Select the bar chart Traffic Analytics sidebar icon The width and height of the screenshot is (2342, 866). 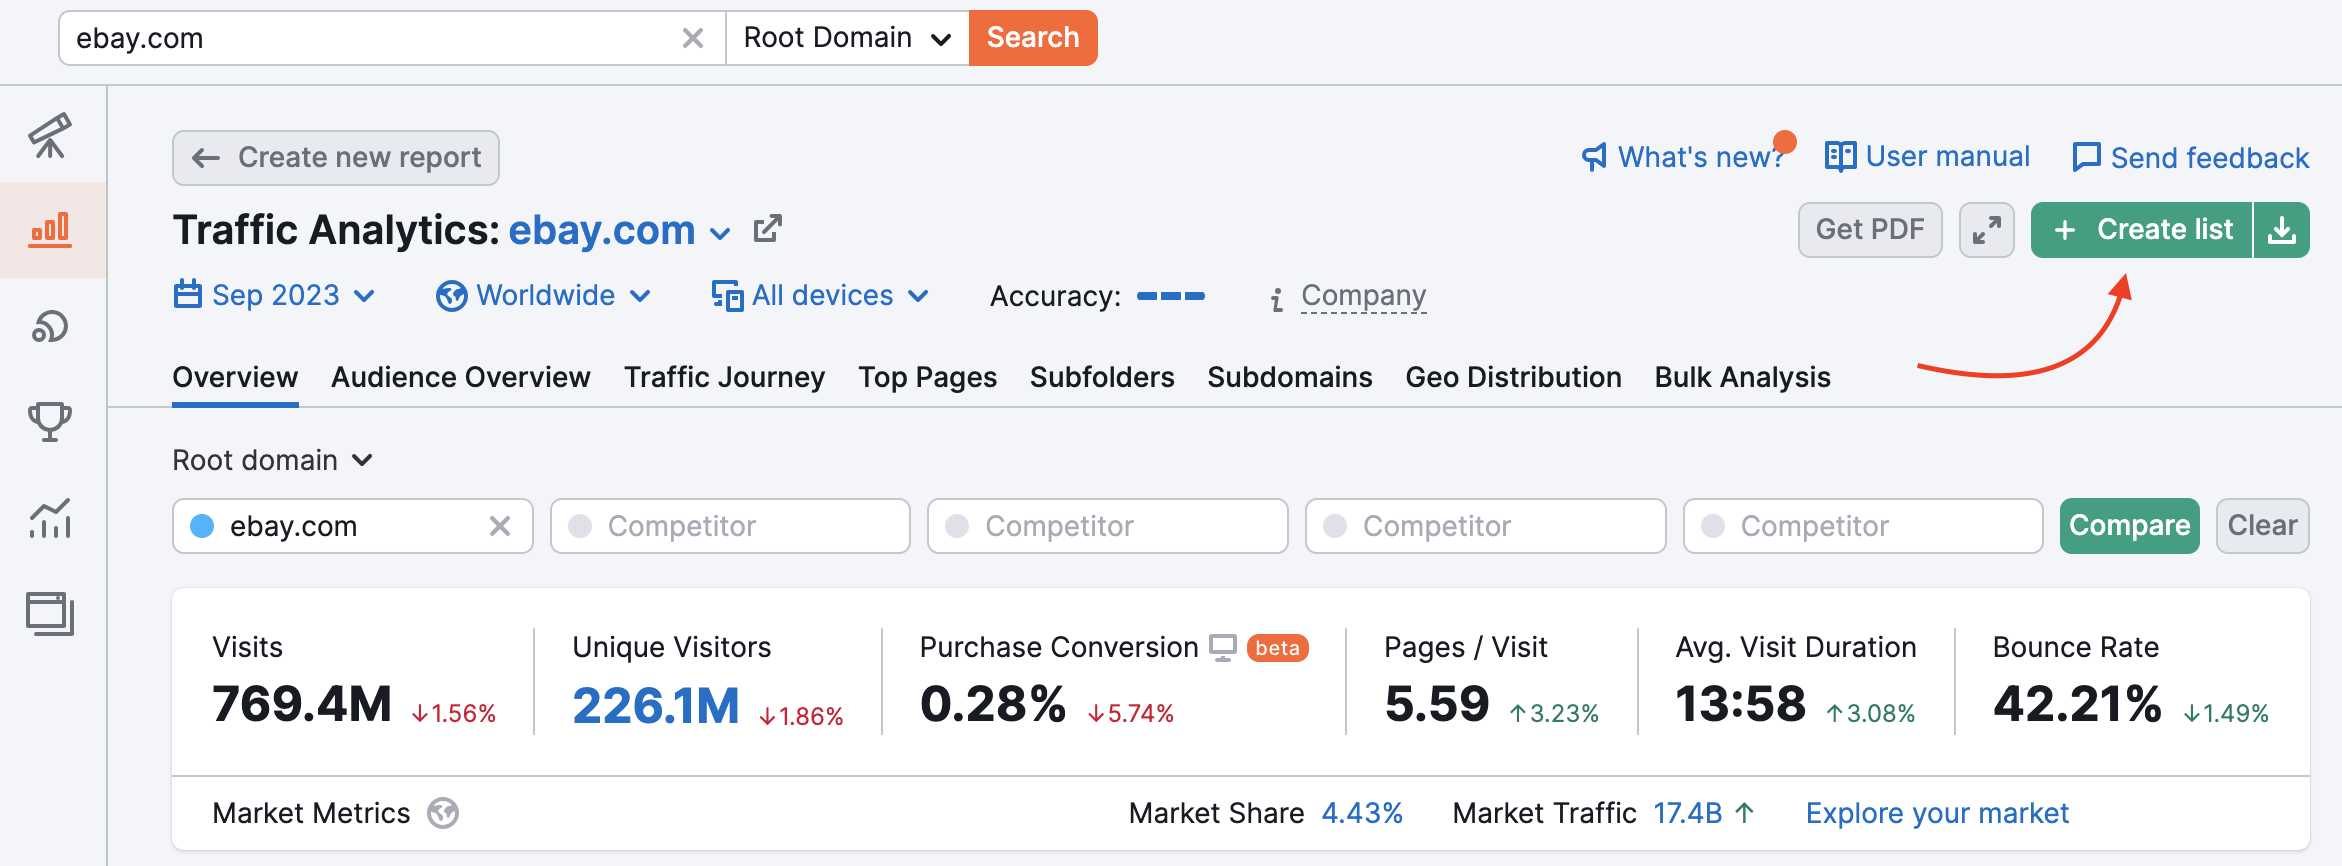click(x=50, y=230)
